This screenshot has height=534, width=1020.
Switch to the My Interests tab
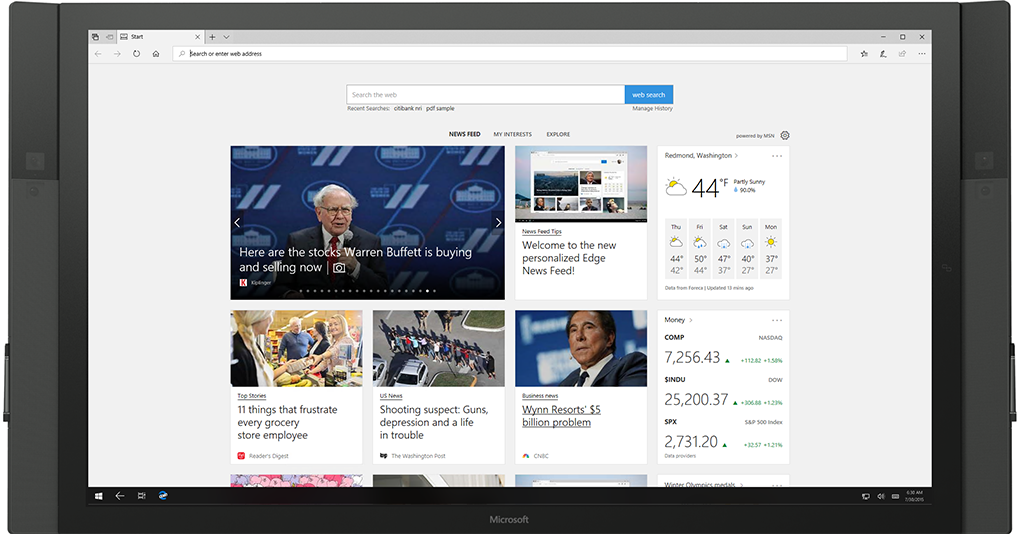[x=512, y=134]
